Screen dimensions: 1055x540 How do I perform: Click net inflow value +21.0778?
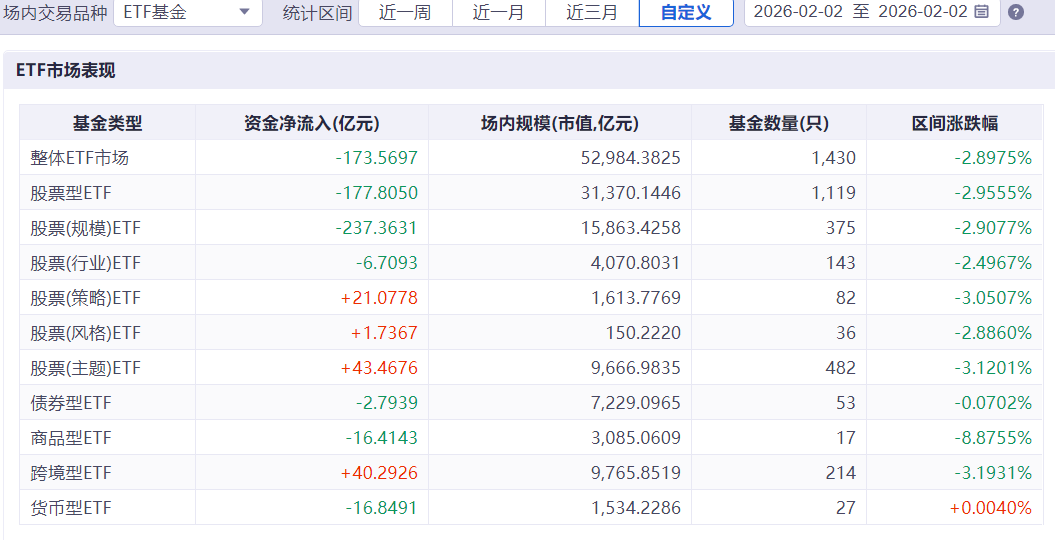tap(379, 298)
